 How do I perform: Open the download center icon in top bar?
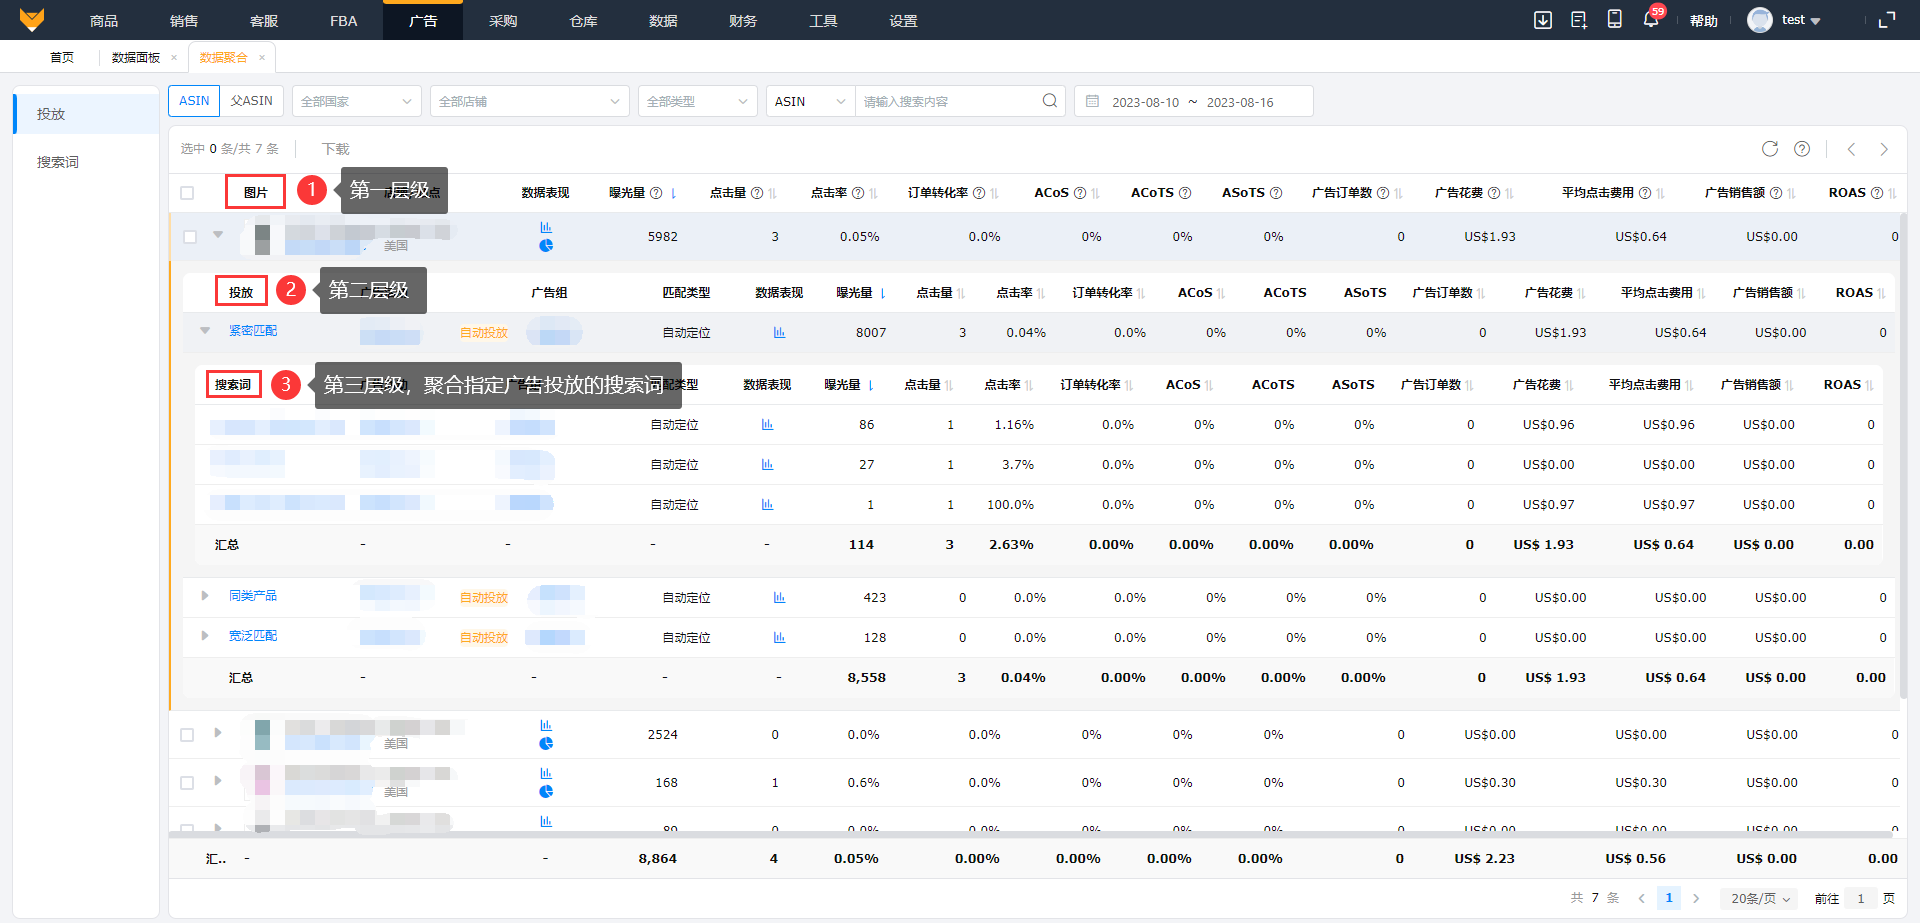click(1543, 20)
